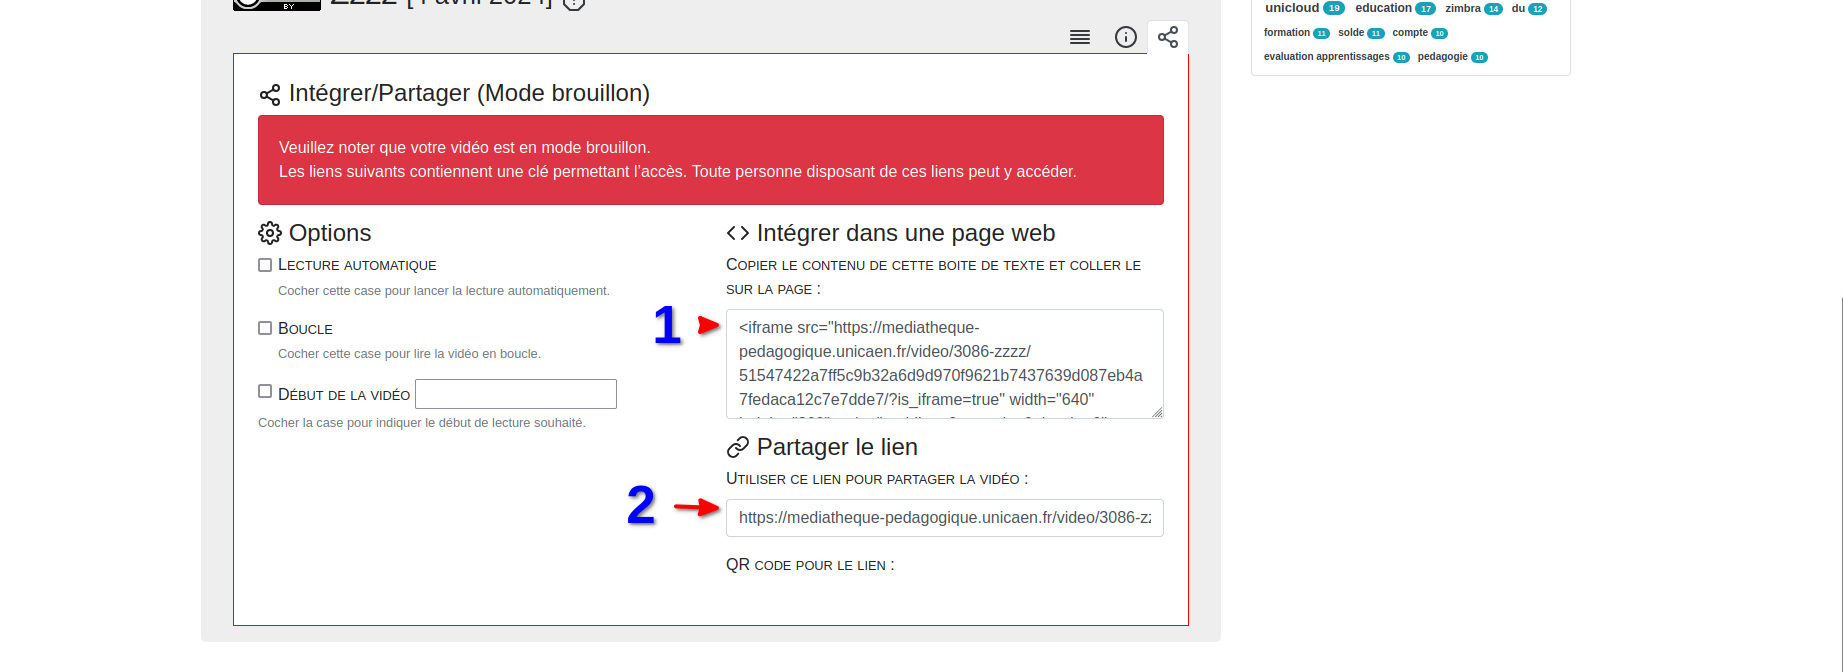Image resolution: width=1843 pixels, height=672 pixels.
Task: Open the pedagogie tag
Action: click(x=1442, y=57)
